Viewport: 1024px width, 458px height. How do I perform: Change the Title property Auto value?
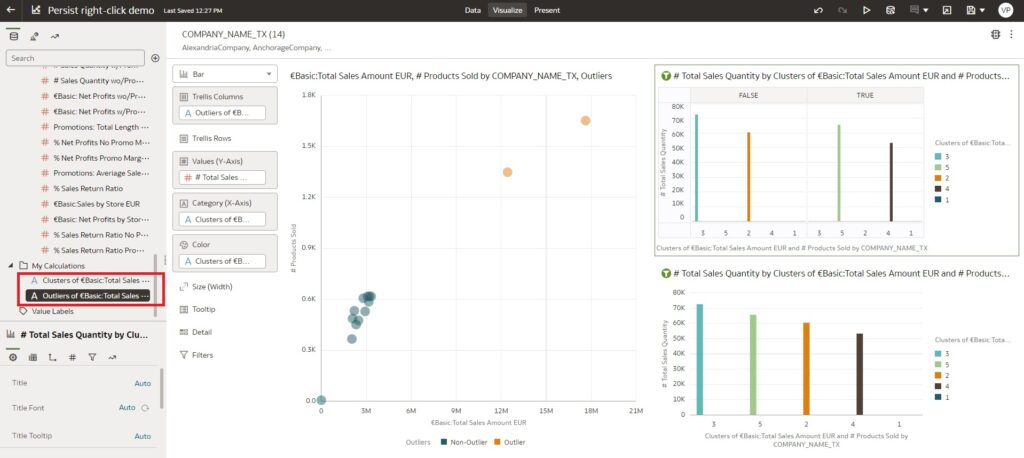pos(142,384)
